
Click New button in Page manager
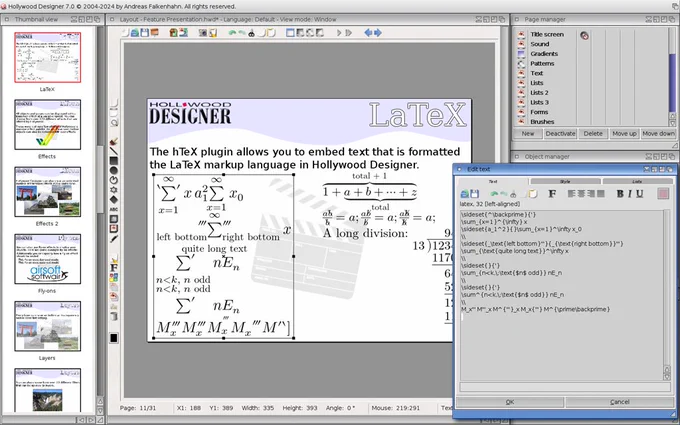point(528,134)
